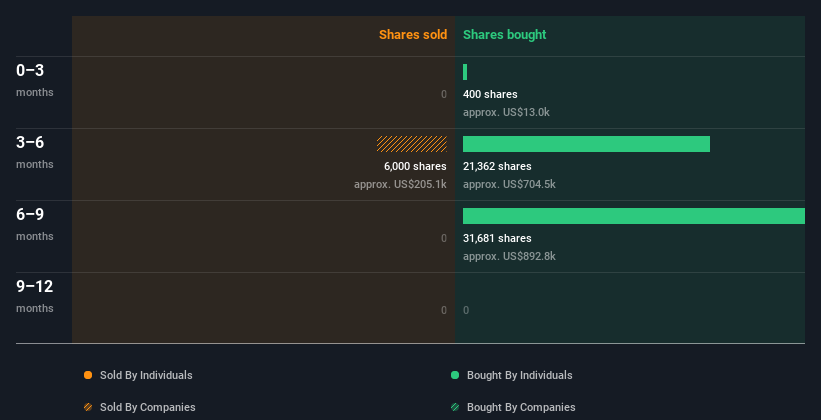Click the zero bought value in 9–12 months
The image size is (821, 420).
pyautogui.click(x=466, y=310)
